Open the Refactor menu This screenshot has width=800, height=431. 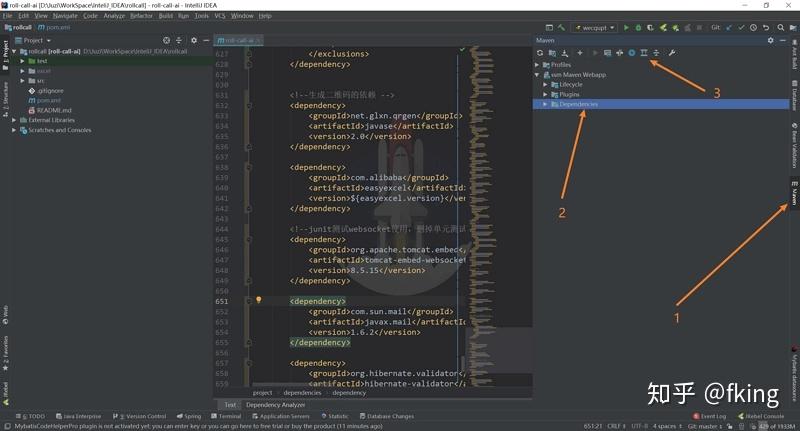pos(141,16)
